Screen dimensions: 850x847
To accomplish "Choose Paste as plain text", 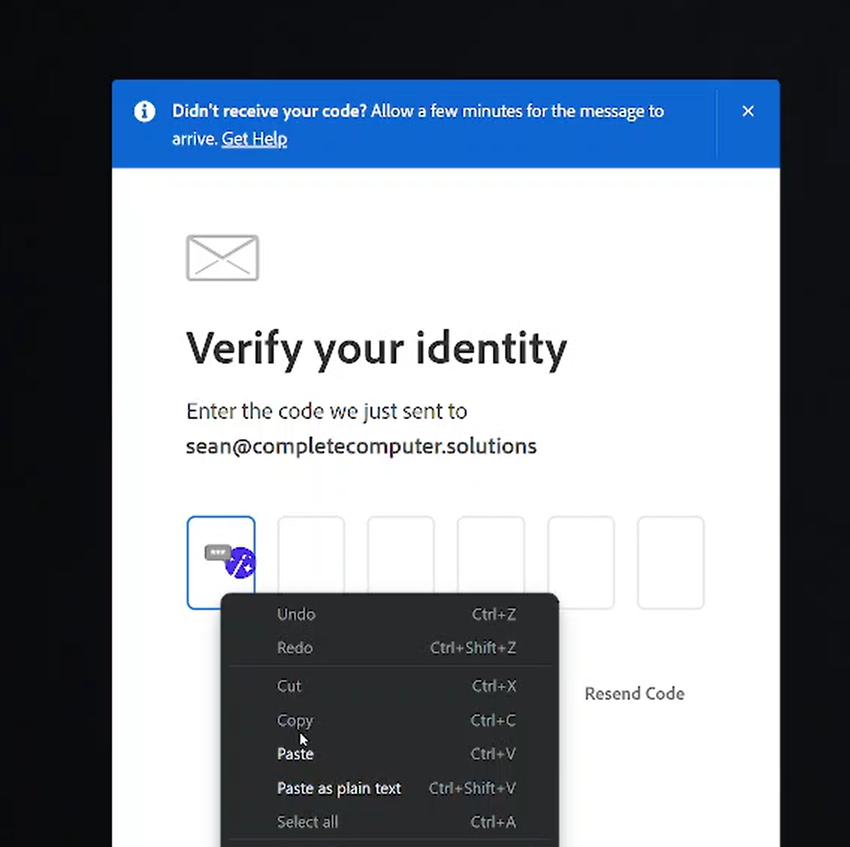I will [339, 788].
